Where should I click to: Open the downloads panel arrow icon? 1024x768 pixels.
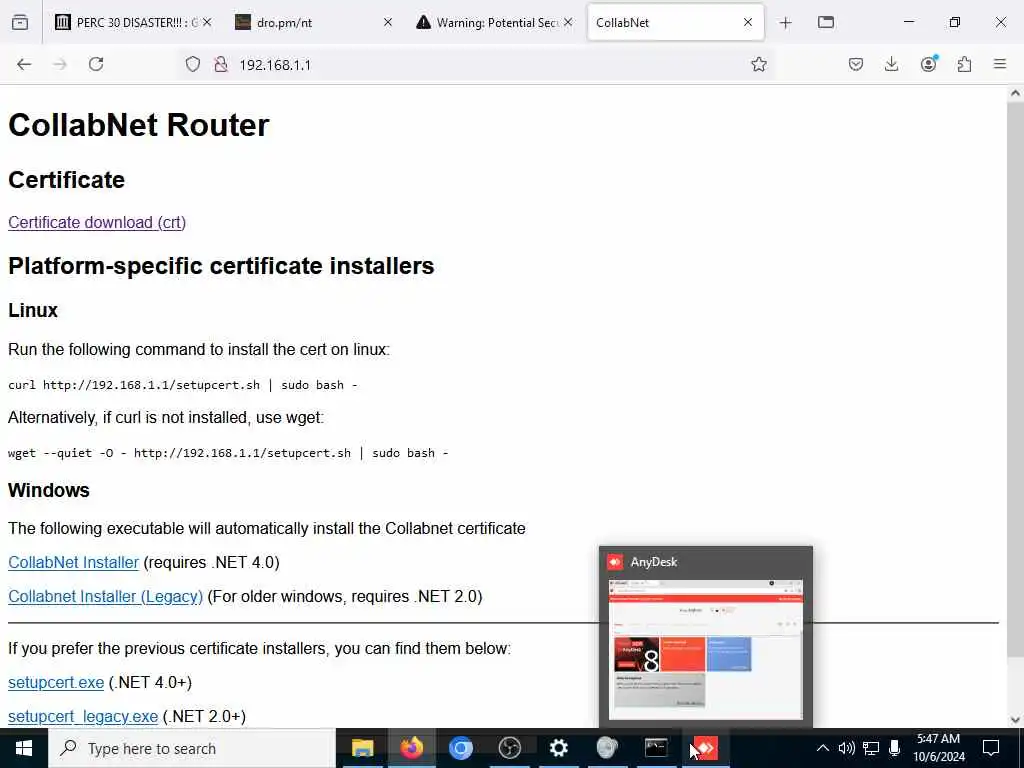(x=891, y=64)
